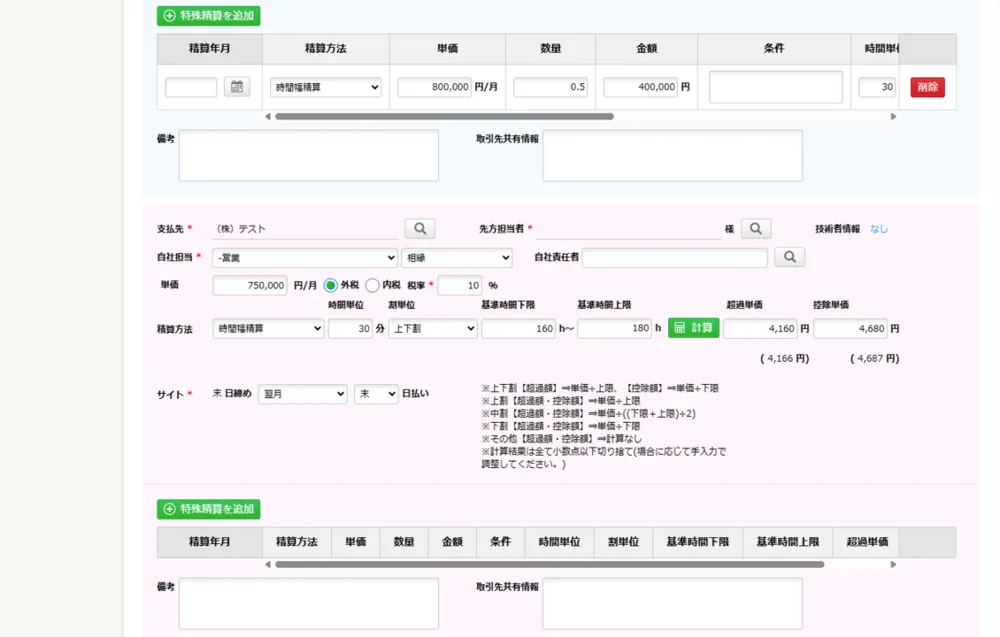The image size is (1000, 637).
Task: Open the 上下割 dropdown under 割単位
Action: point(432,327)
